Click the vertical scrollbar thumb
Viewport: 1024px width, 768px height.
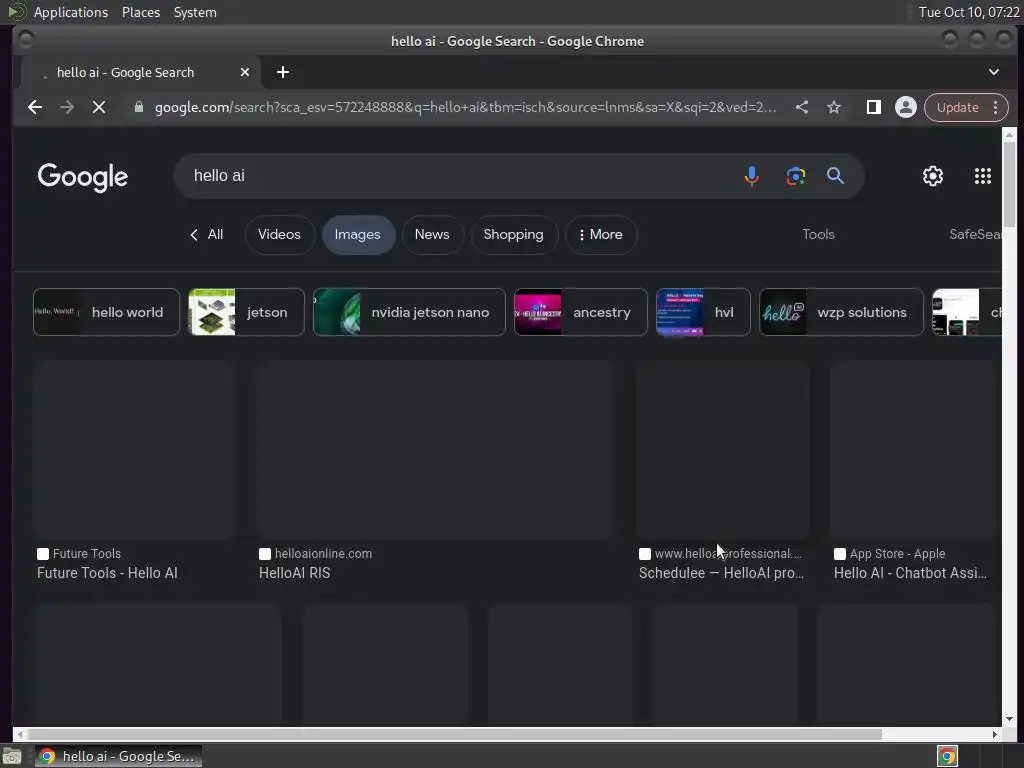tap(1010, 184)
